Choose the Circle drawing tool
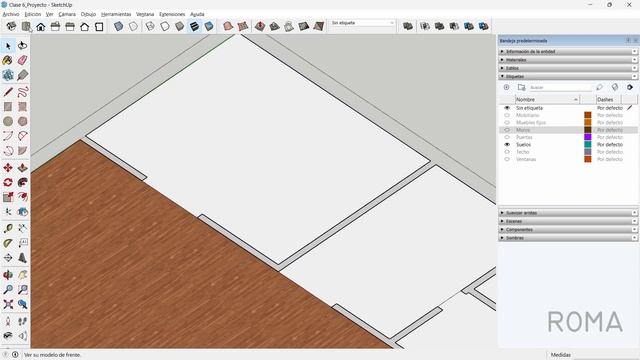Viewport: 640px width, 360px height. tap(8, 121)
